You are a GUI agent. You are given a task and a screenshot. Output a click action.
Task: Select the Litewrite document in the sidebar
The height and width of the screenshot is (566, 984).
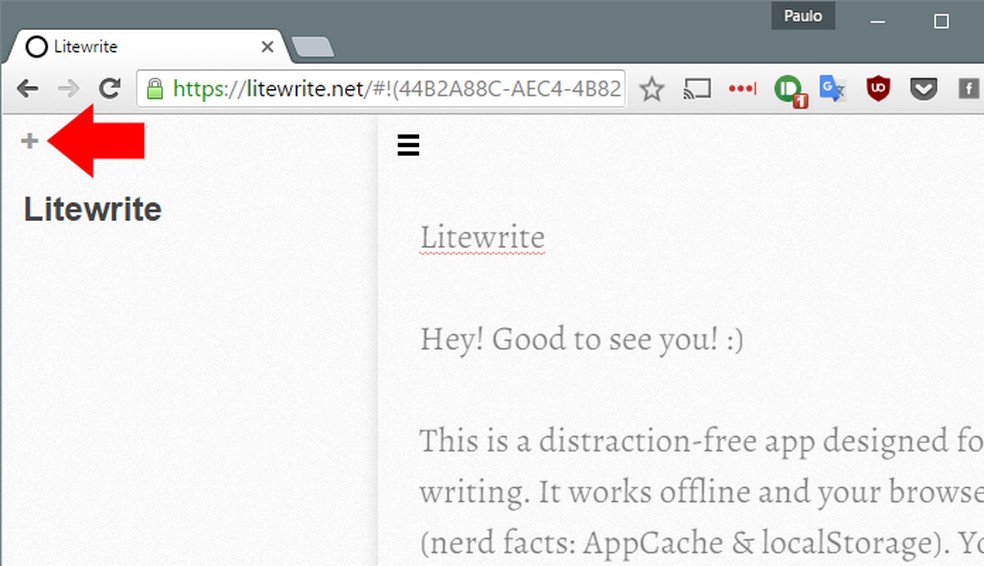[92, 209]
